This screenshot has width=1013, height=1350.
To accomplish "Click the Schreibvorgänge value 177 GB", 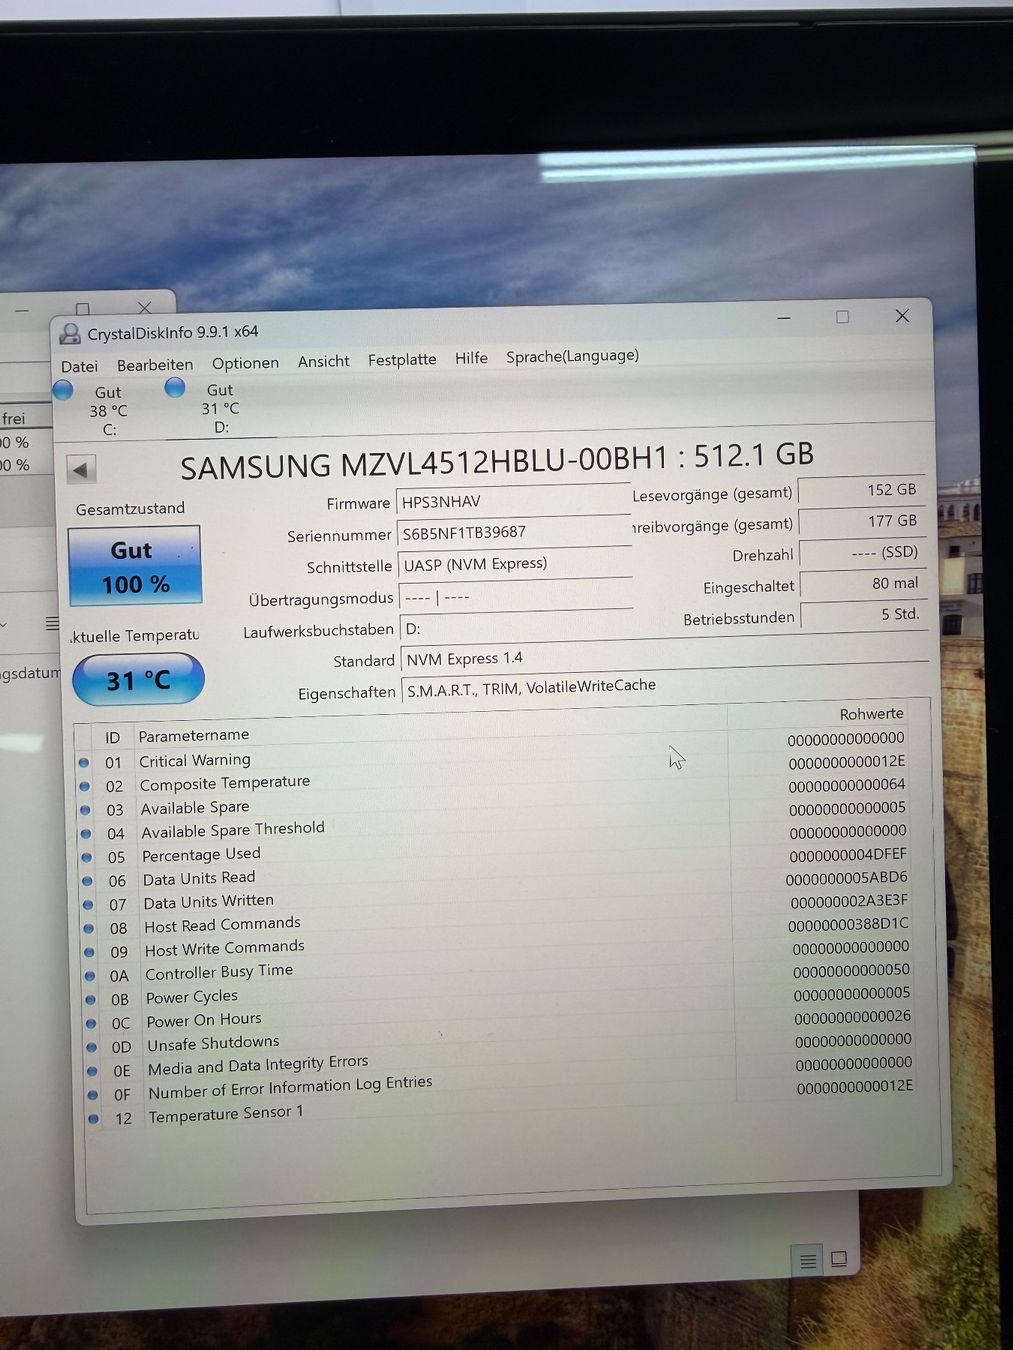I will (x=862, y=521).
